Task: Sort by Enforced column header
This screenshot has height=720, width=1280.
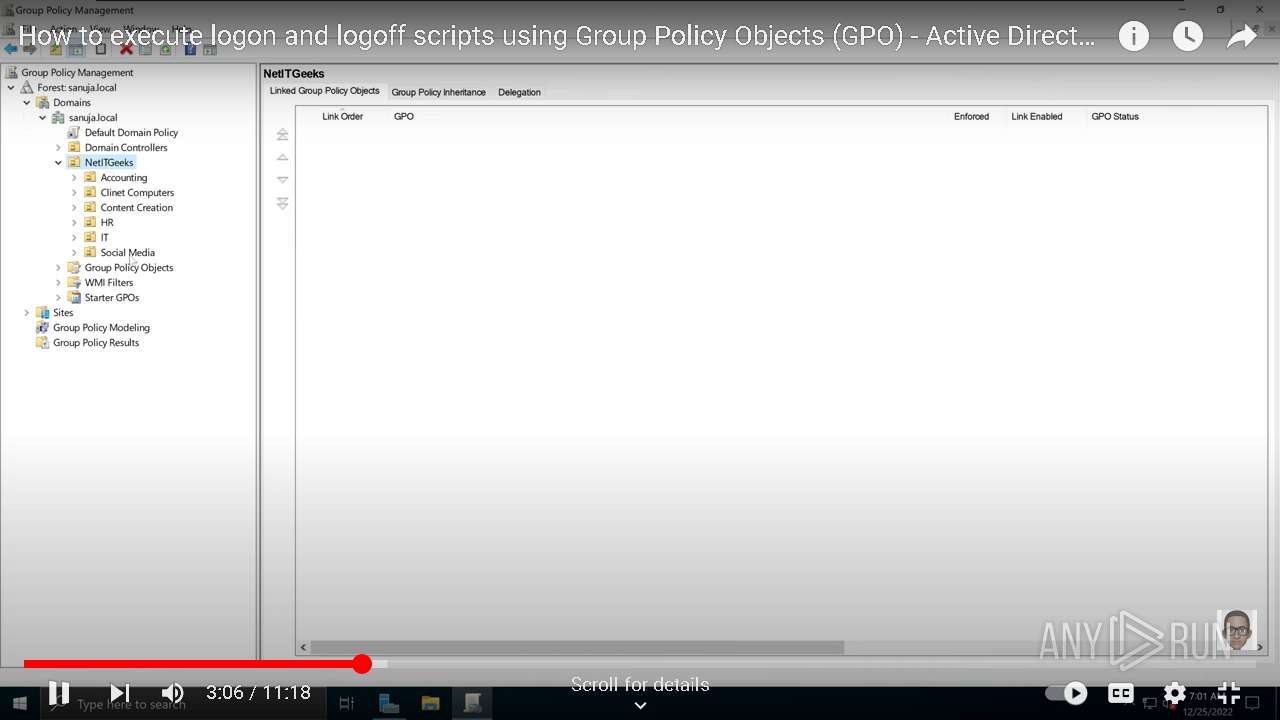Action: 971,117
